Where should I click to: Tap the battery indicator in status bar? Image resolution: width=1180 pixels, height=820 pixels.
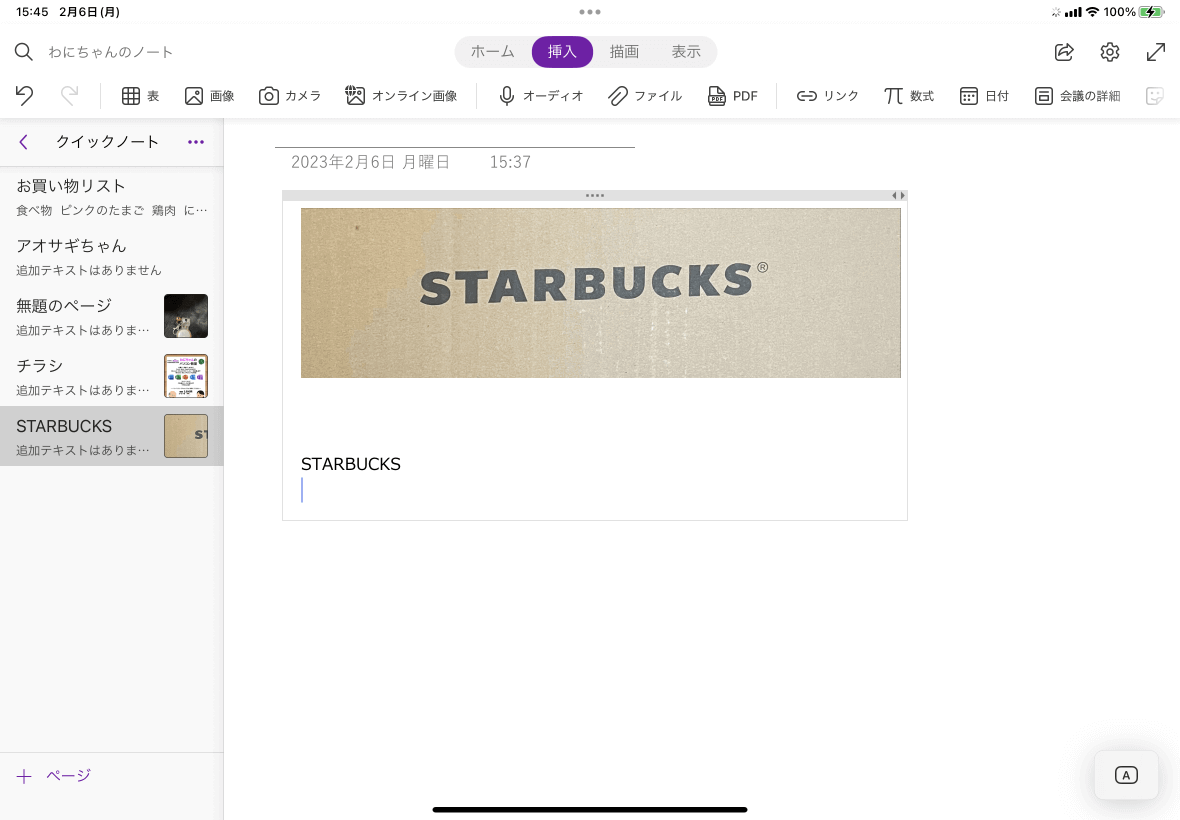(x=1151, y=12)
